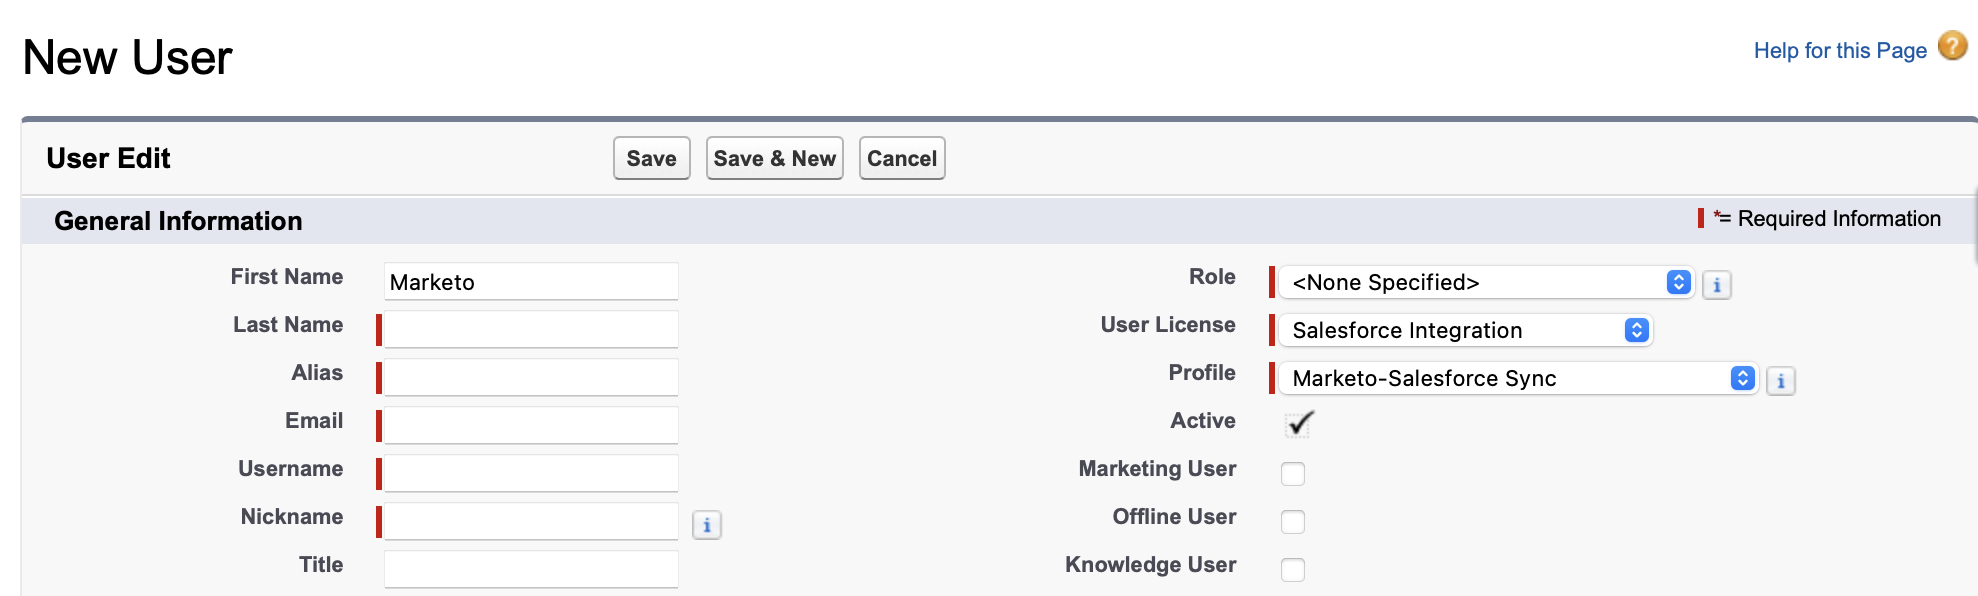
Task: Uncheck the Active checkbox
Action: coord(1296,424)
